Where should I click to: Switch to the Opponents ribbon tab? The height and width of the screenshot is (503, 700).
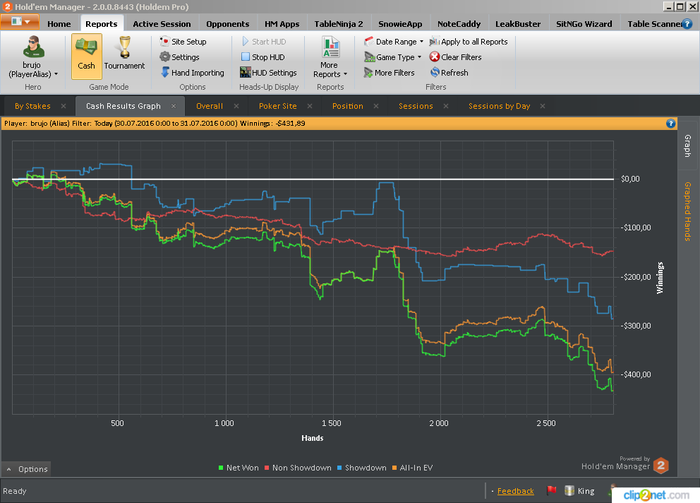pos(226,23)
